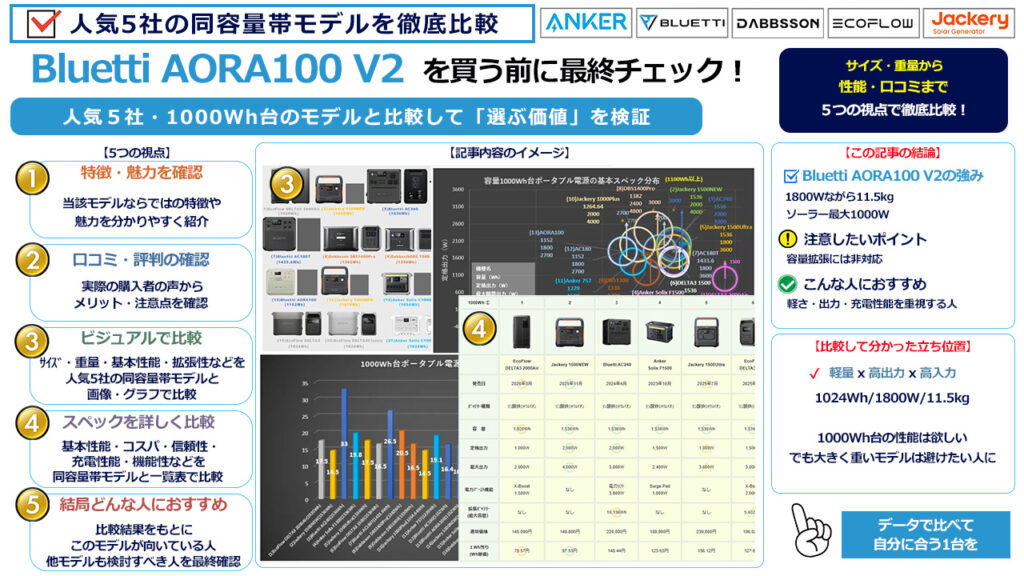
Task: Click the text 1800Wながら11.5kg
Action: point(839,197)
